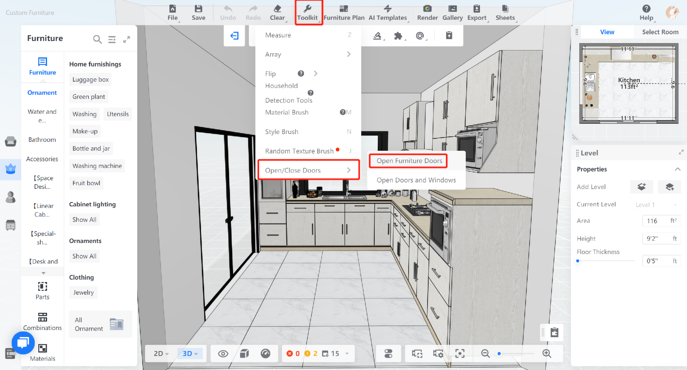This screenshot has width=687, height=370.
Task: Collapse the Properties section
Action: coord(677,169)
